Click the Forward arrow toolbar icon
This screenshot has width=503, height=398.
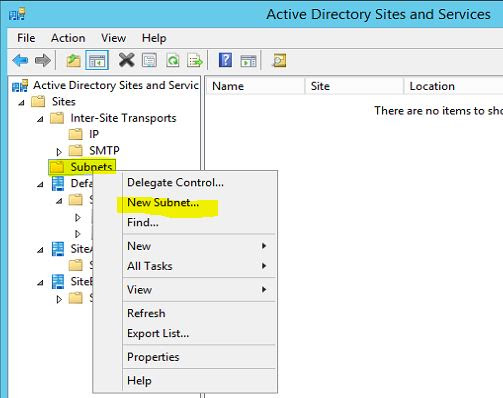[43, 60]
